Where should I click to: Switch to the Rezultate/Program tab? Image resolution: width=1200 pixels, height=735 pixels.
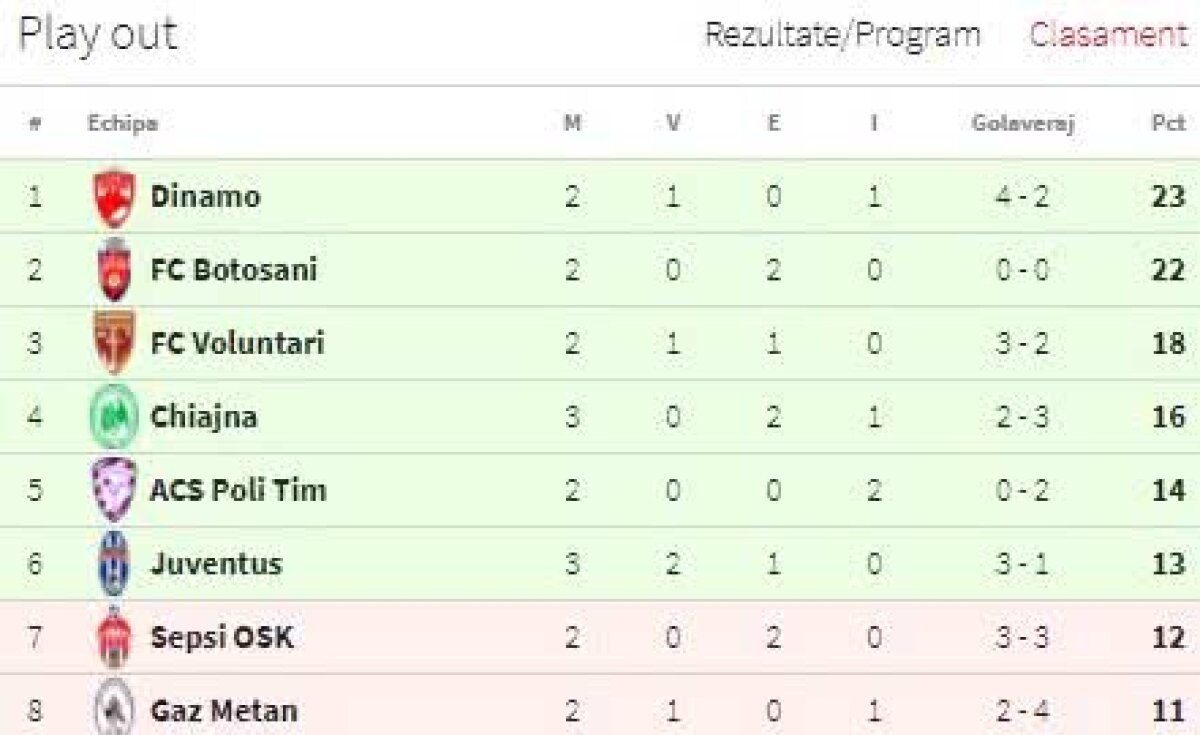[842, 35]
